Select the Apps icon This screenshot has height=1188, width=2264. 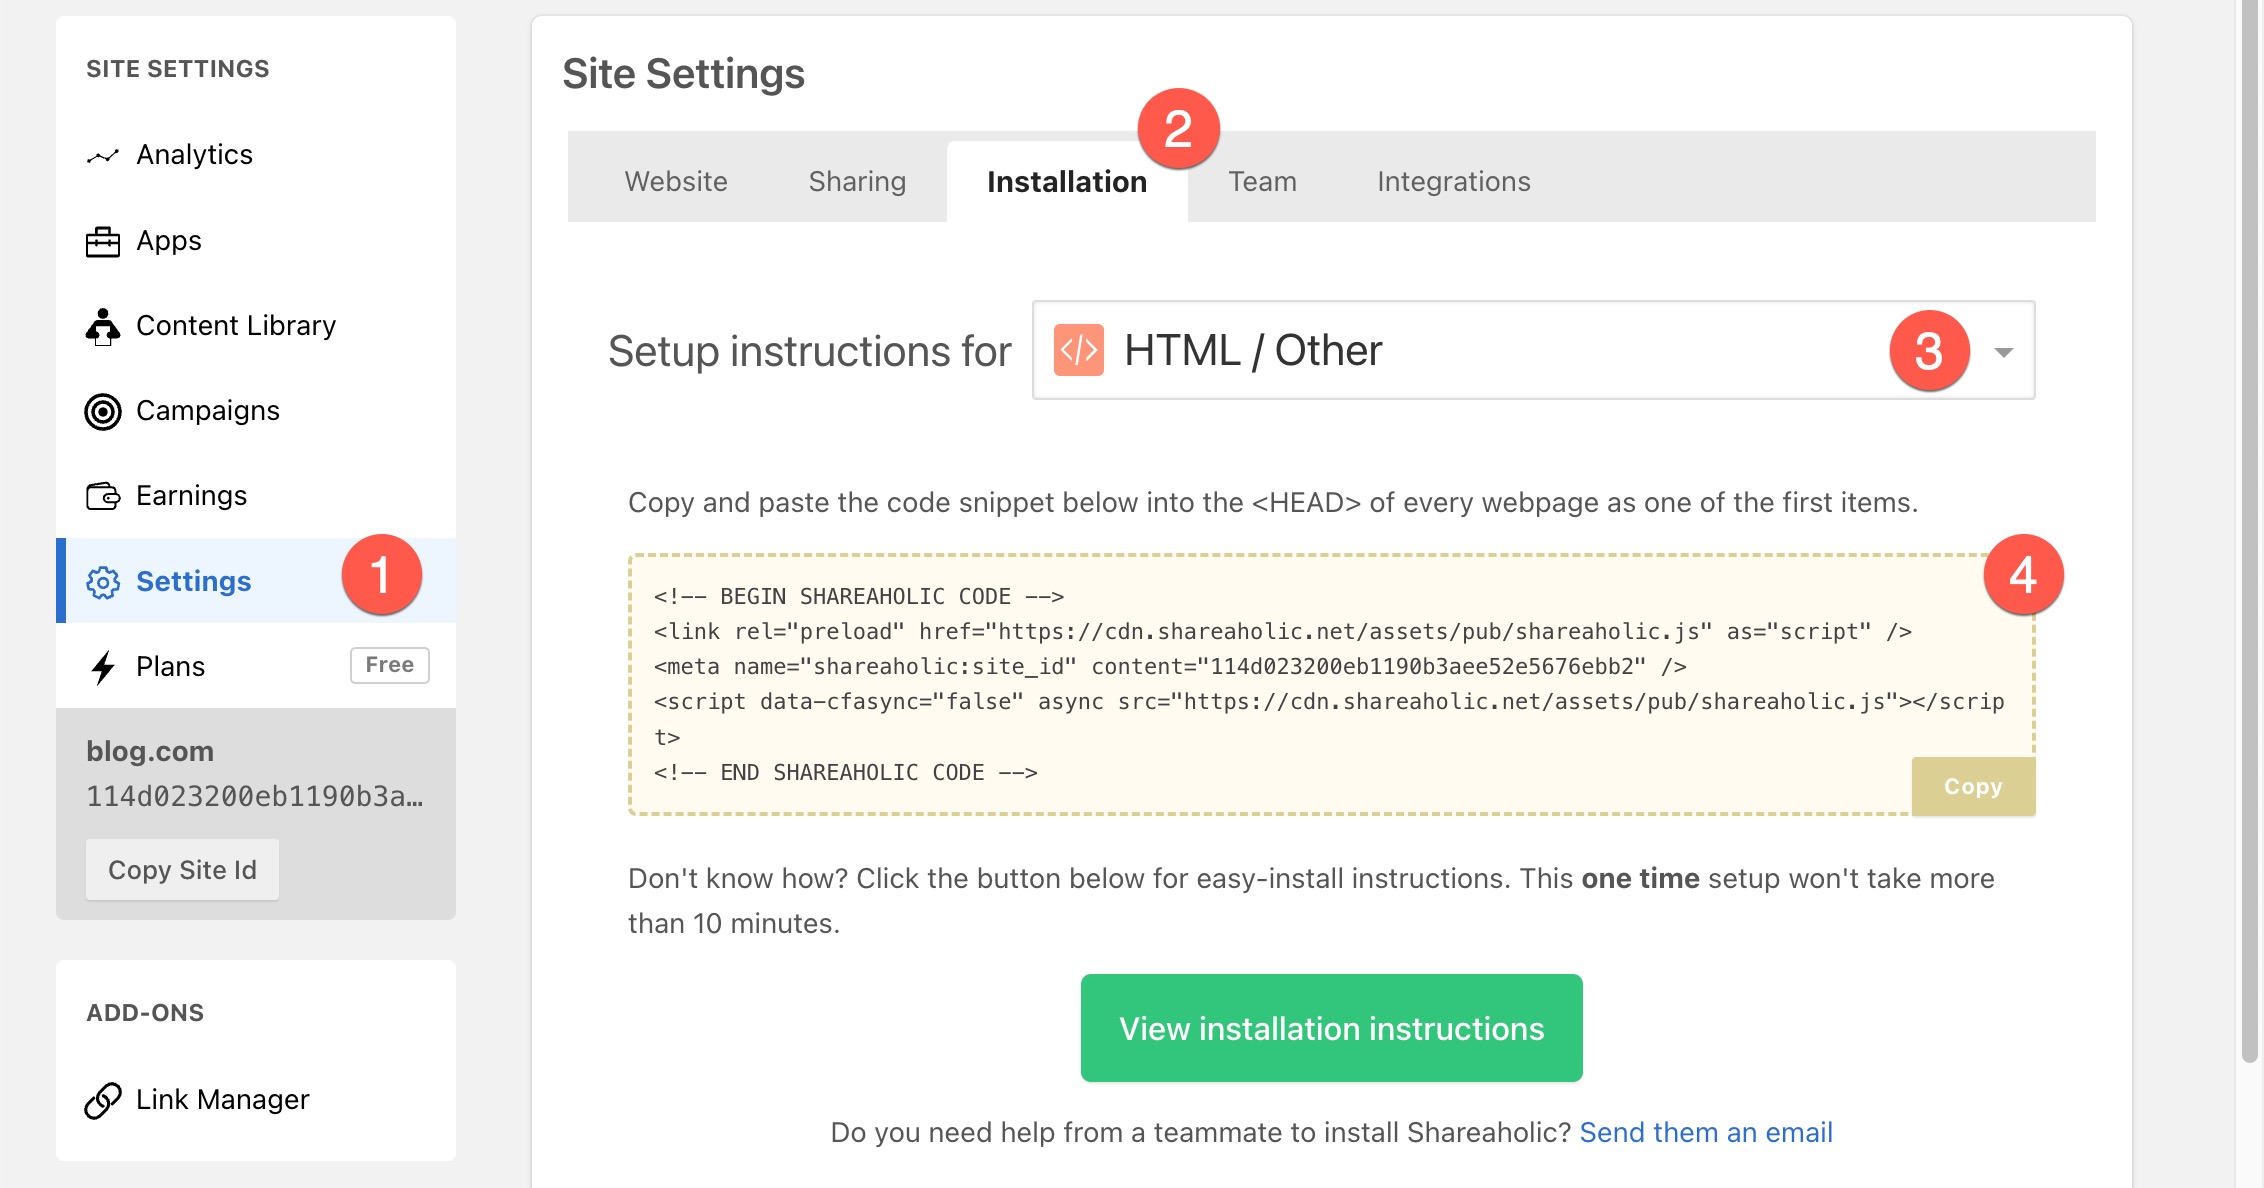[x=103, y=241]
